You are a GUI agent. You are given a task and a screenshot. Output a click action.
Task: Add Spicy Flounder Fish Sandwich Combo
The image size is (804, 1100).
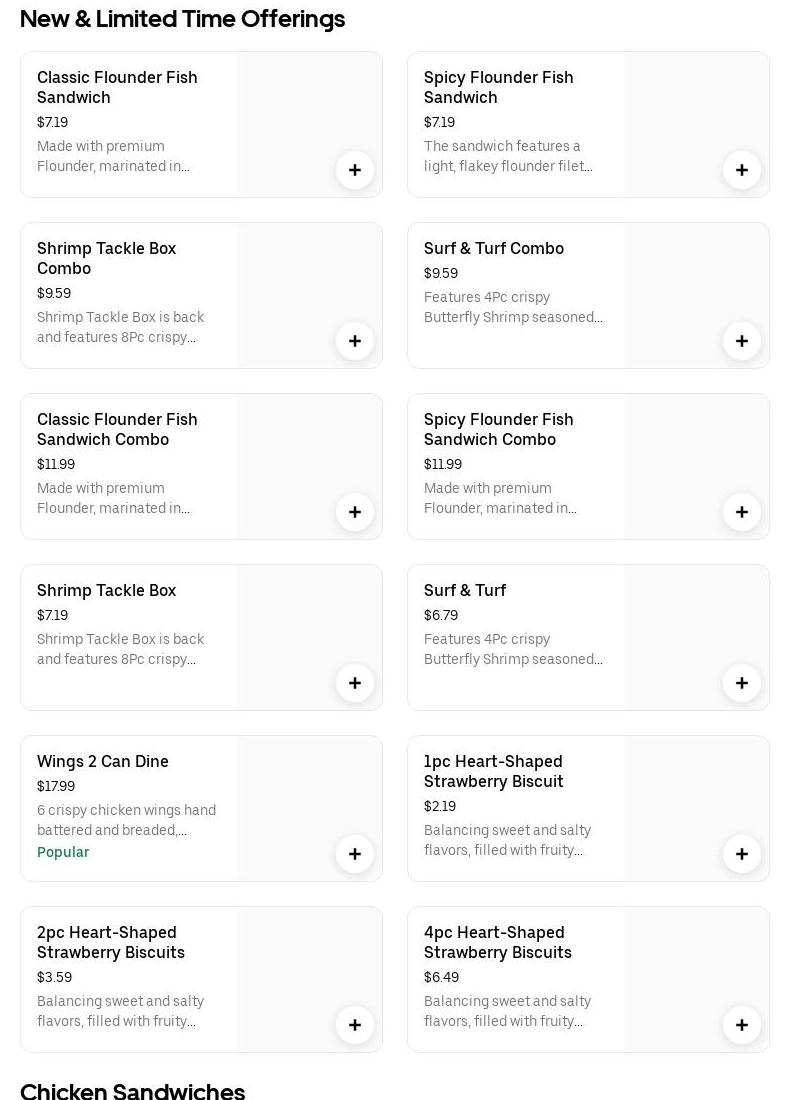[742, 512]
